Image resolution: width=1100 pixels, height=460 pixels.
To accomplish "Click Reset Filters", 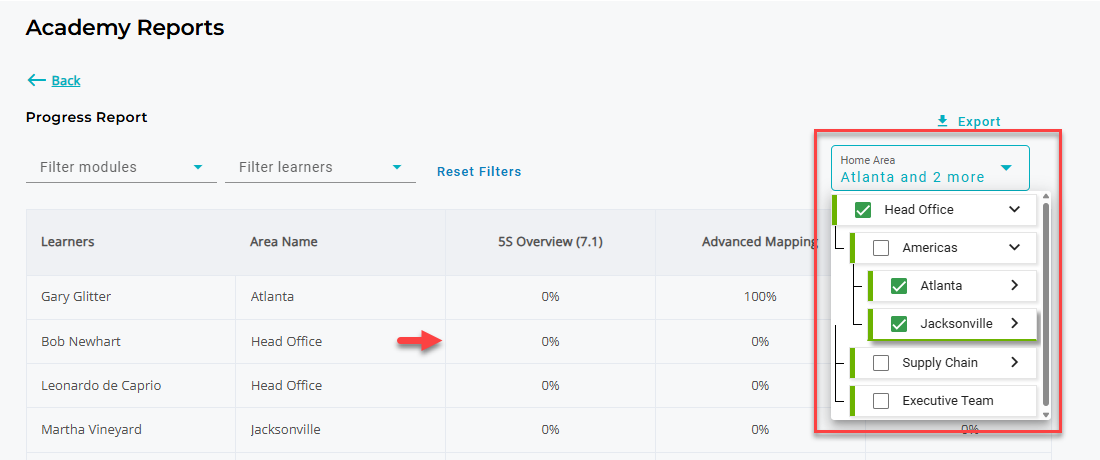I will click(x=479, y=171).
